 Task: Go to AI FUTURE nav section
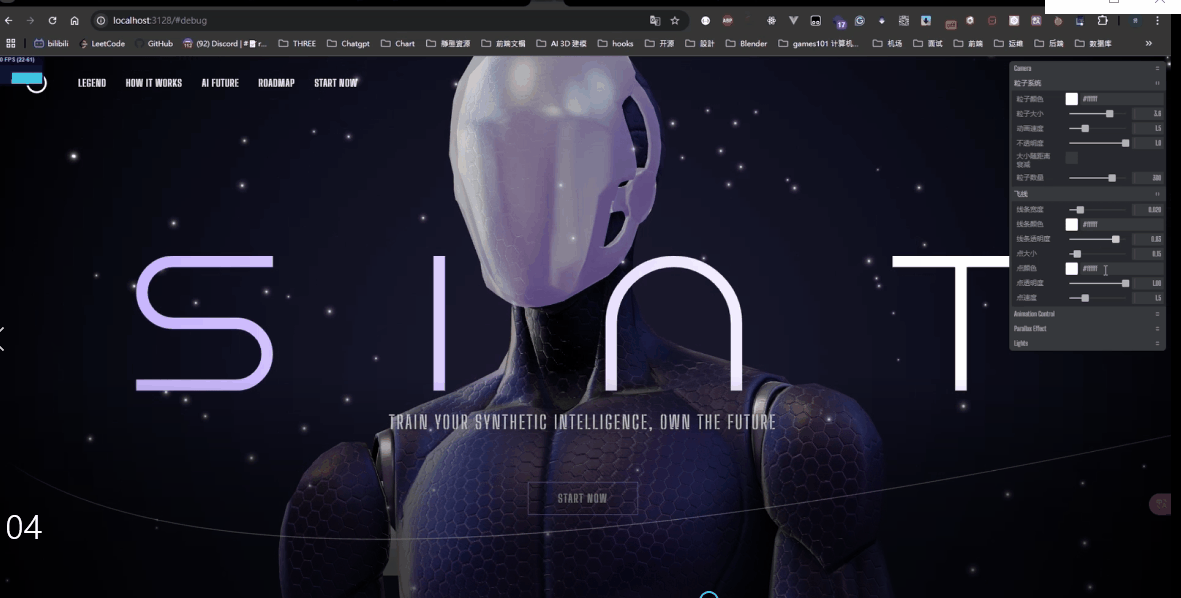click(x=220, y=83)
